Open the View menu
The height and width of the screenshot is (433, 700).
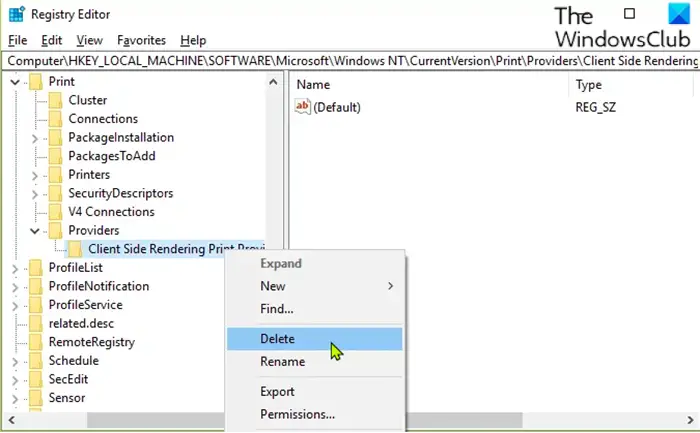tap(89, 40)
